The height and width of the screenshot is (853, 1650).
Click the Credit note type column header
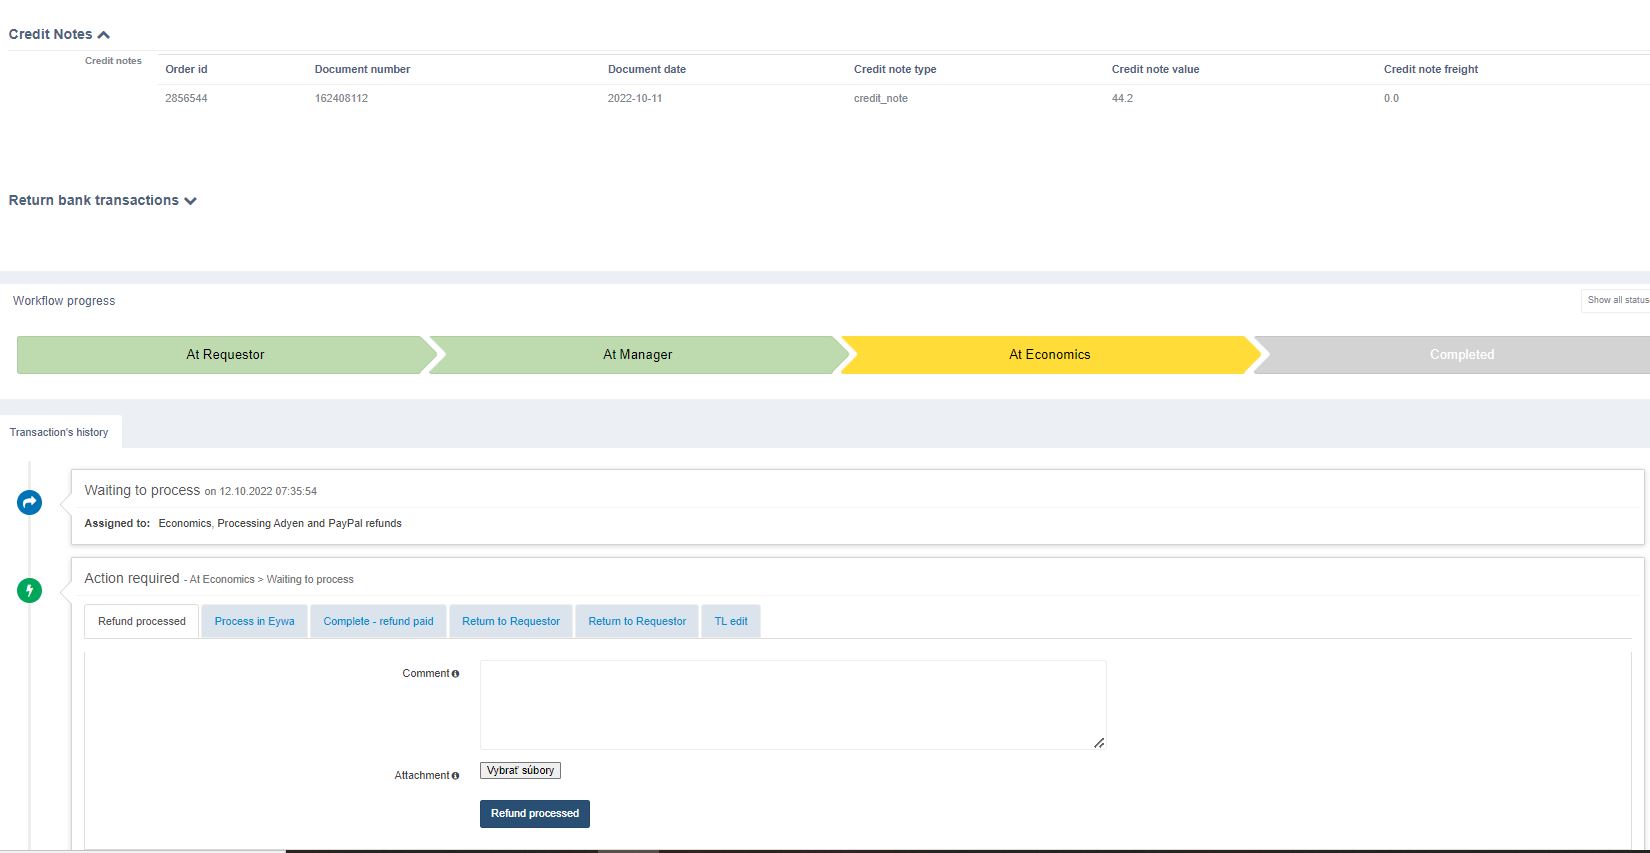click(895, 69)
